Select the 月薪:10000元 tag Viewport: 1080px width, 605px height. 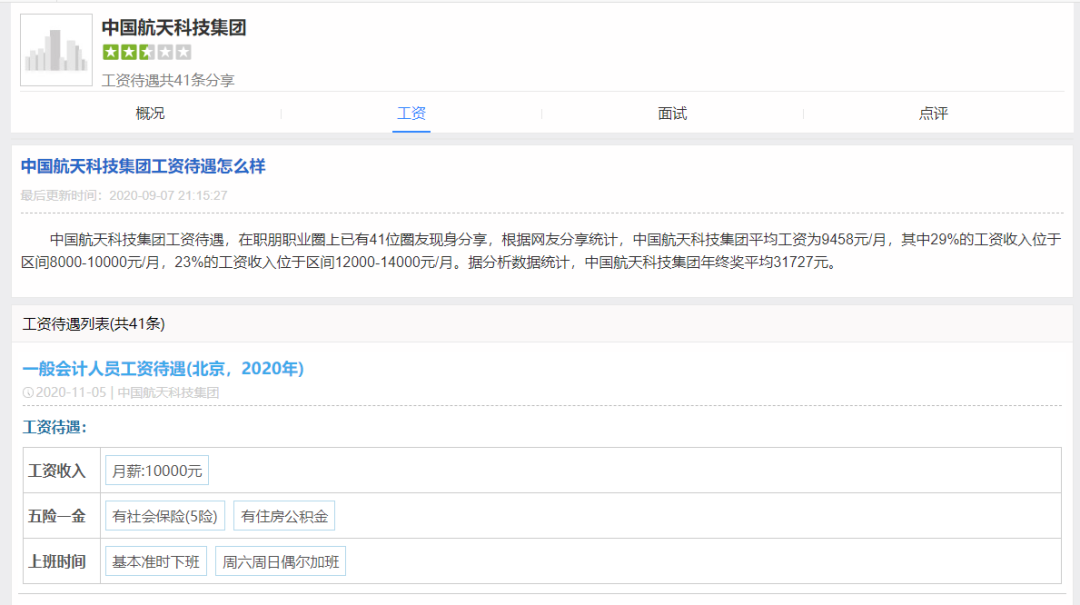click(x=157, y=471)
